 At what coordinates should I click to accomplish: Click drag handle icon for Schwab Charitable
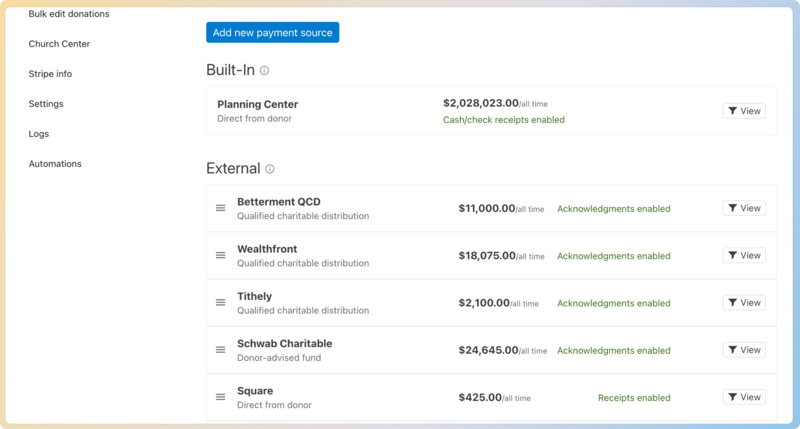coord(220,350)
